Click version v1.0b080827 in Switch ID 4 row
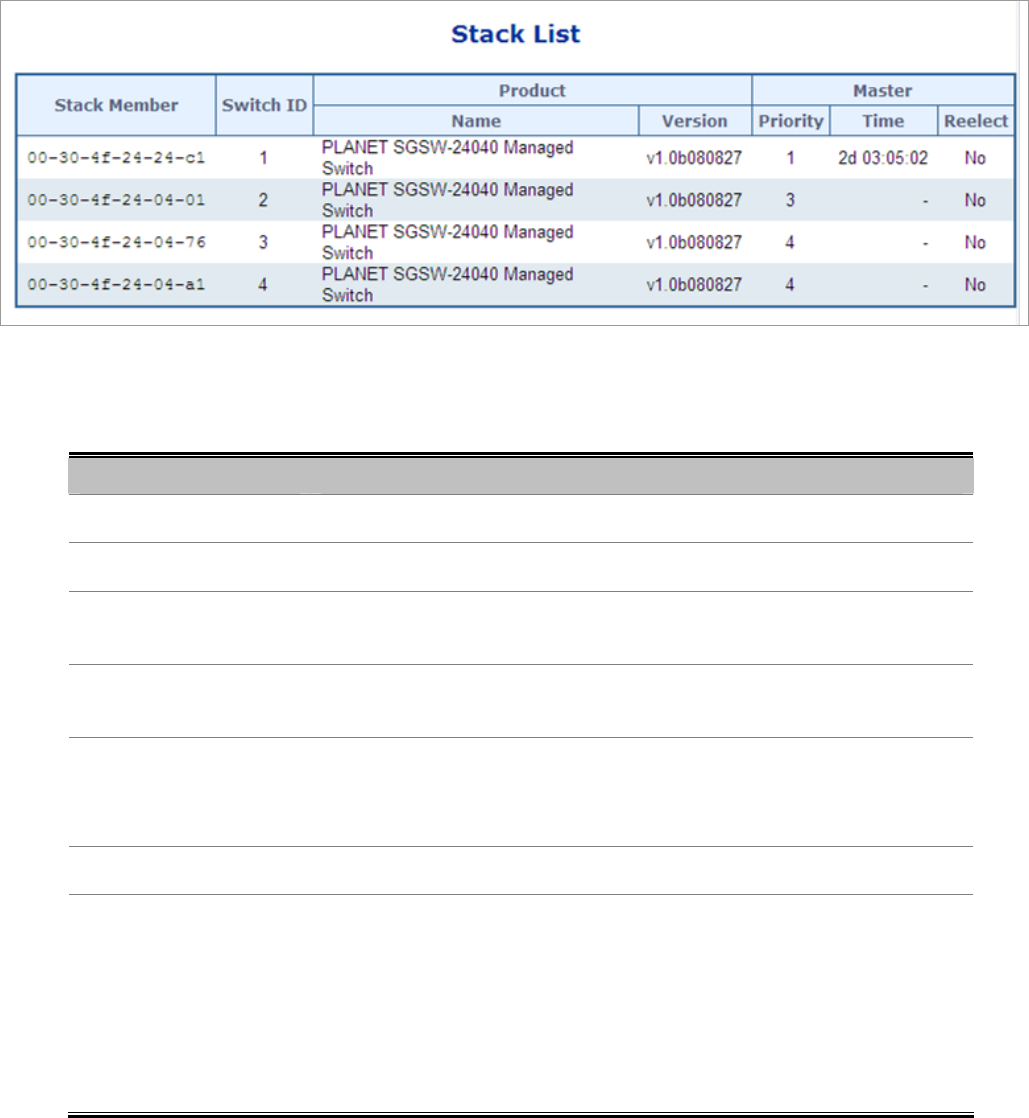 (694, 284)
